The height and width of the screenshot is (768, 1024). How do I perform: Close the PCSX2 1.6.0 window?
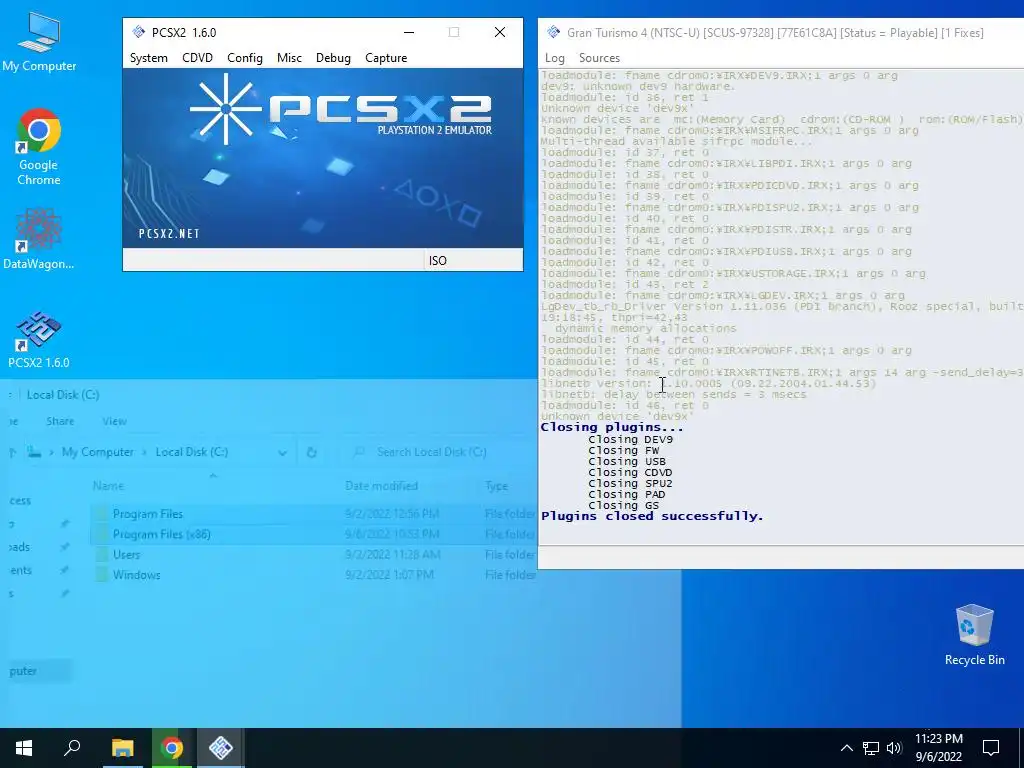click(x=500, y=32)
